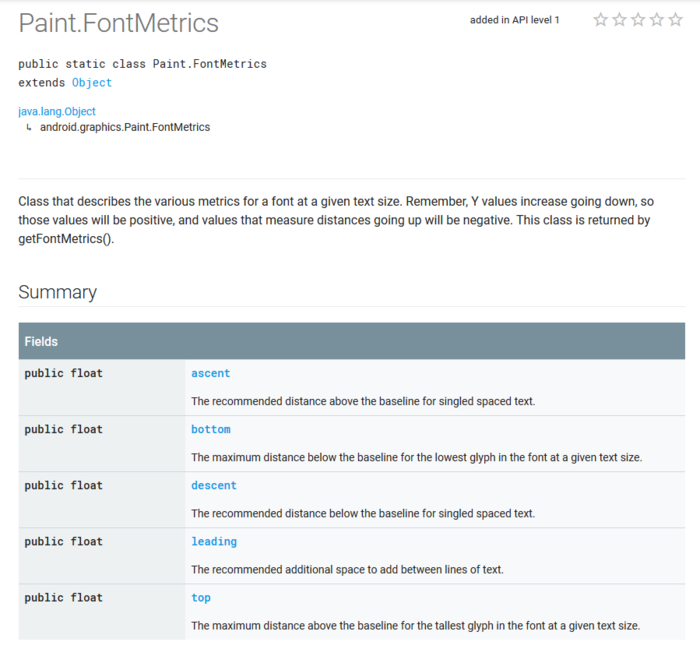Click android.graphics.Paint.FontMetrics in the class hierarchy
Screen dimensions: 700x649
pos(125,128)
